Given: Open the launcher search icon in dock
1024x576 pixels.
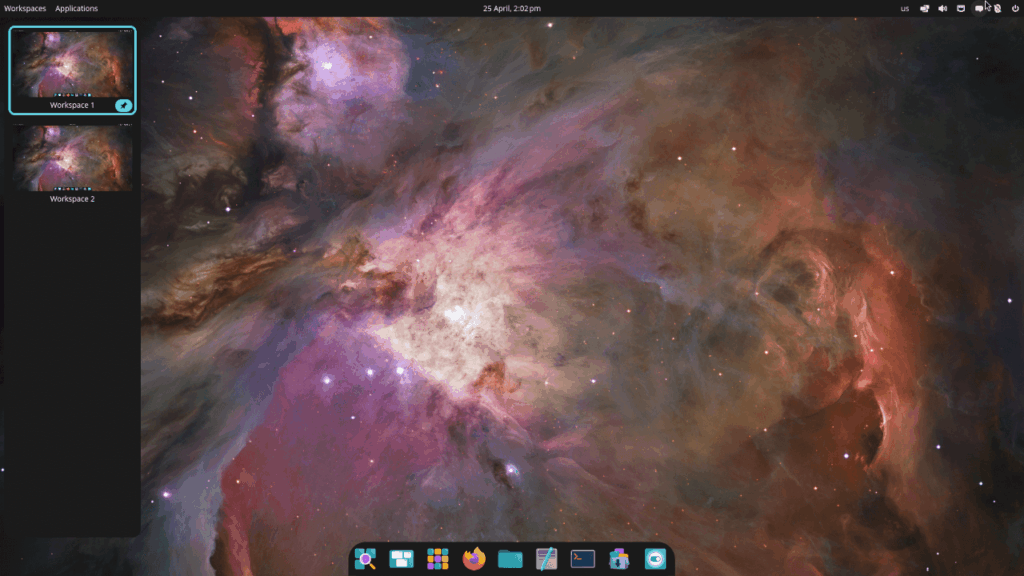Looking at the screenshot, I should 365,559.
